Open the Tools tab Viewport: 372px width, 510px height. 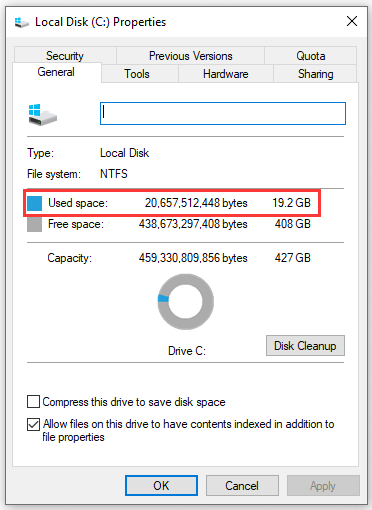coord(137,74)
